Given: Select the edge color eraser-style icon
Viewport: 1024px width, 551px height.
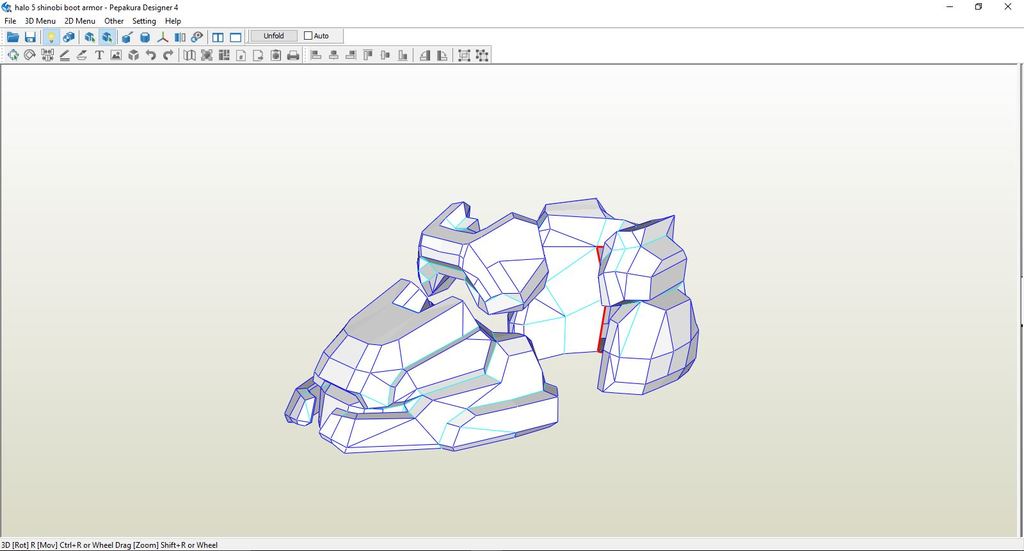Looking at the screenshot, I should (x=82, y=55).
